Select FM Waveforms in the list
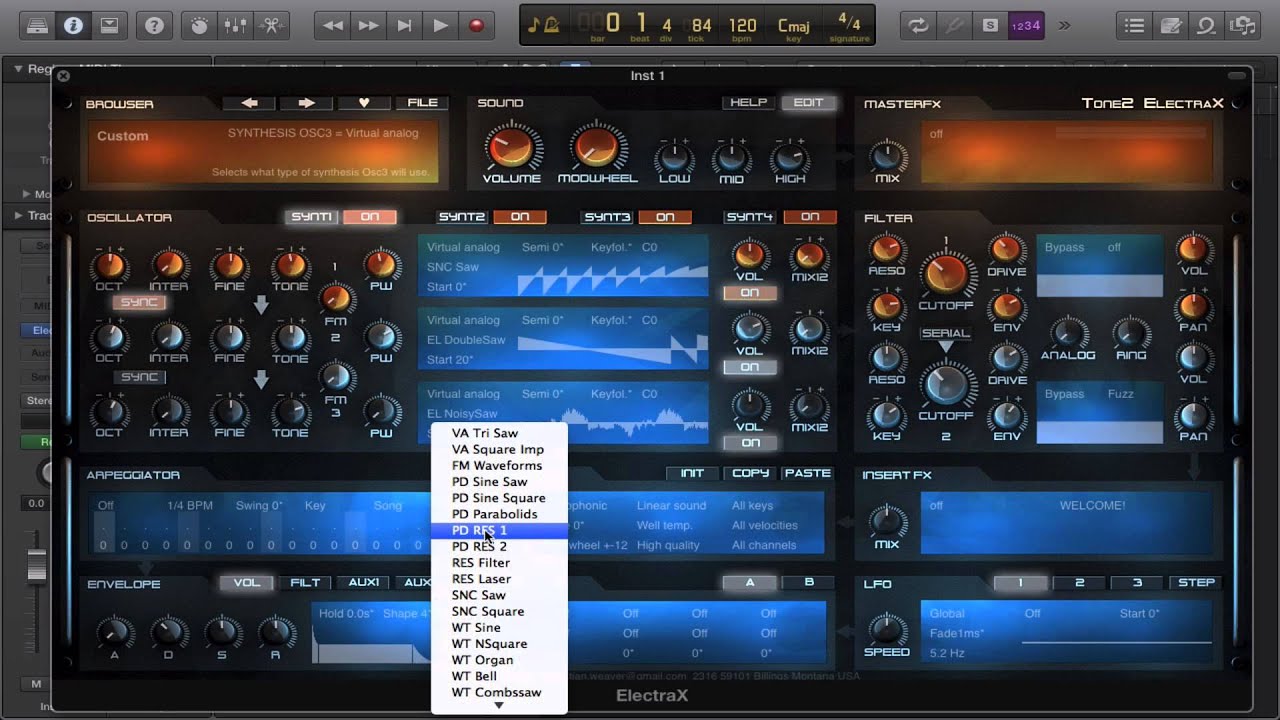1280x720 pixels. click(499, 465)
